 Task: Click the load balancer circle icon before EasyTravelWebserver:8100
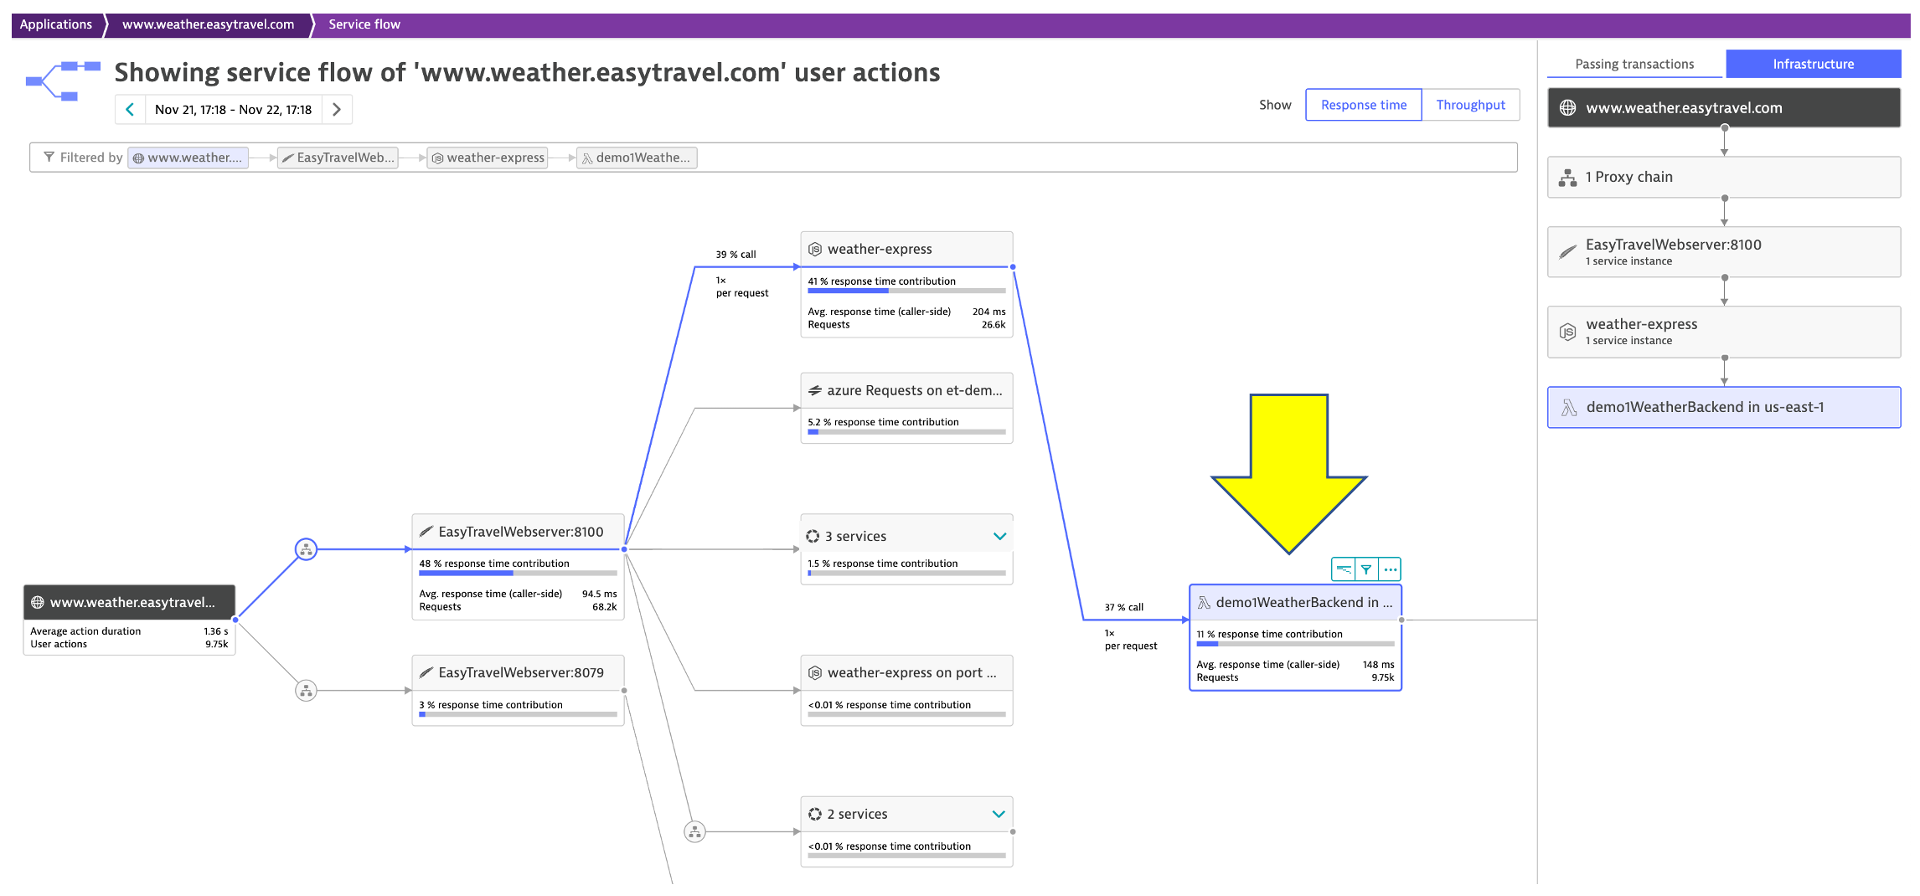(x=306, y=549)
